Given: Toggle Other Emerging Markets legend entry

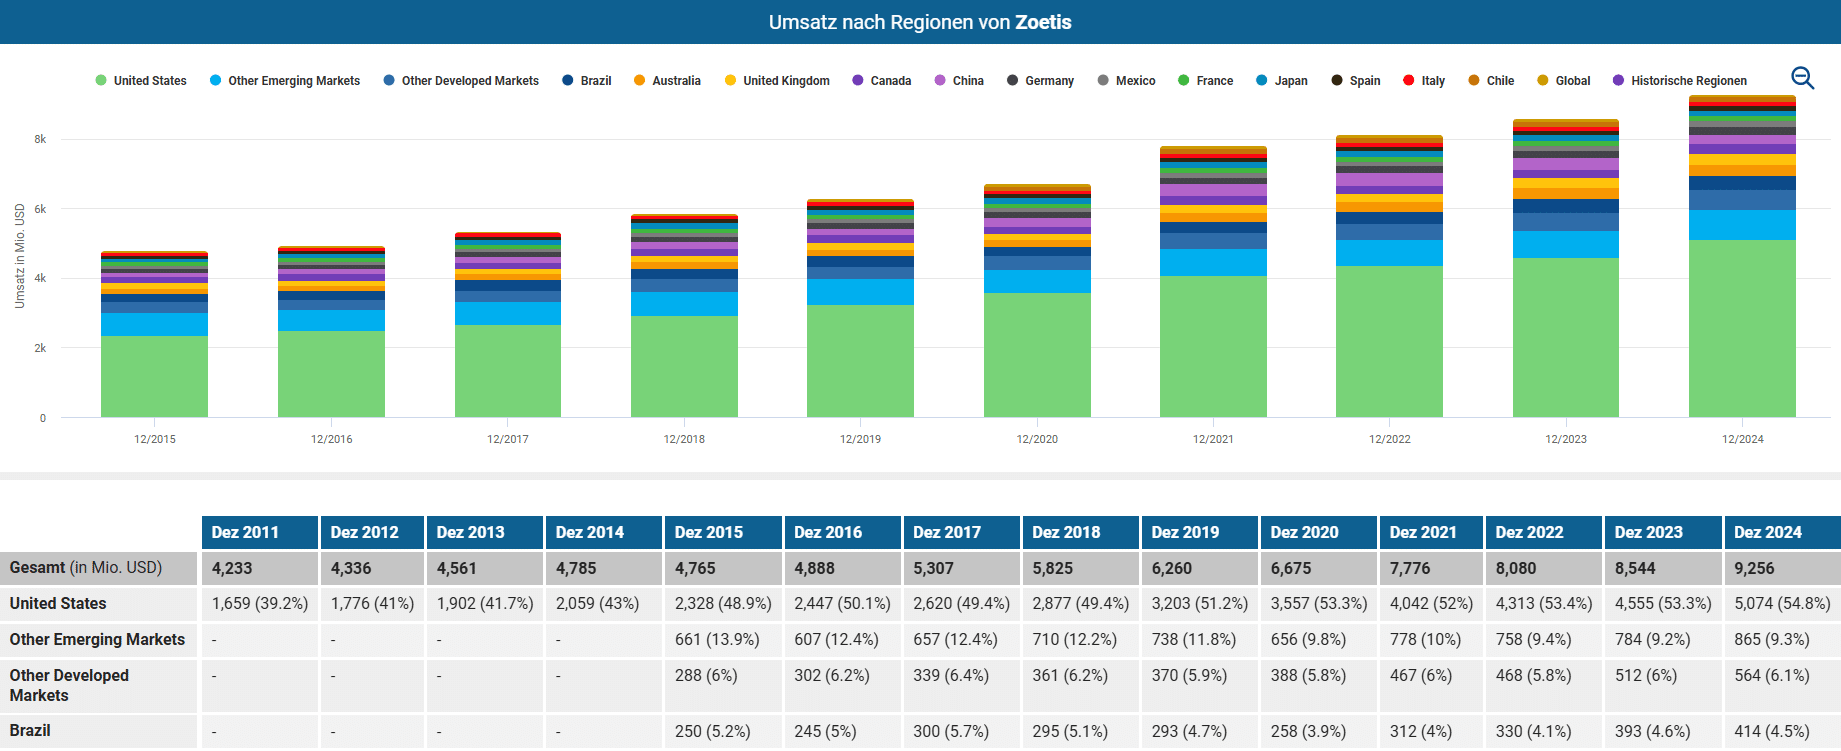Looking at the screenshot, I should [x=285, y=81].
